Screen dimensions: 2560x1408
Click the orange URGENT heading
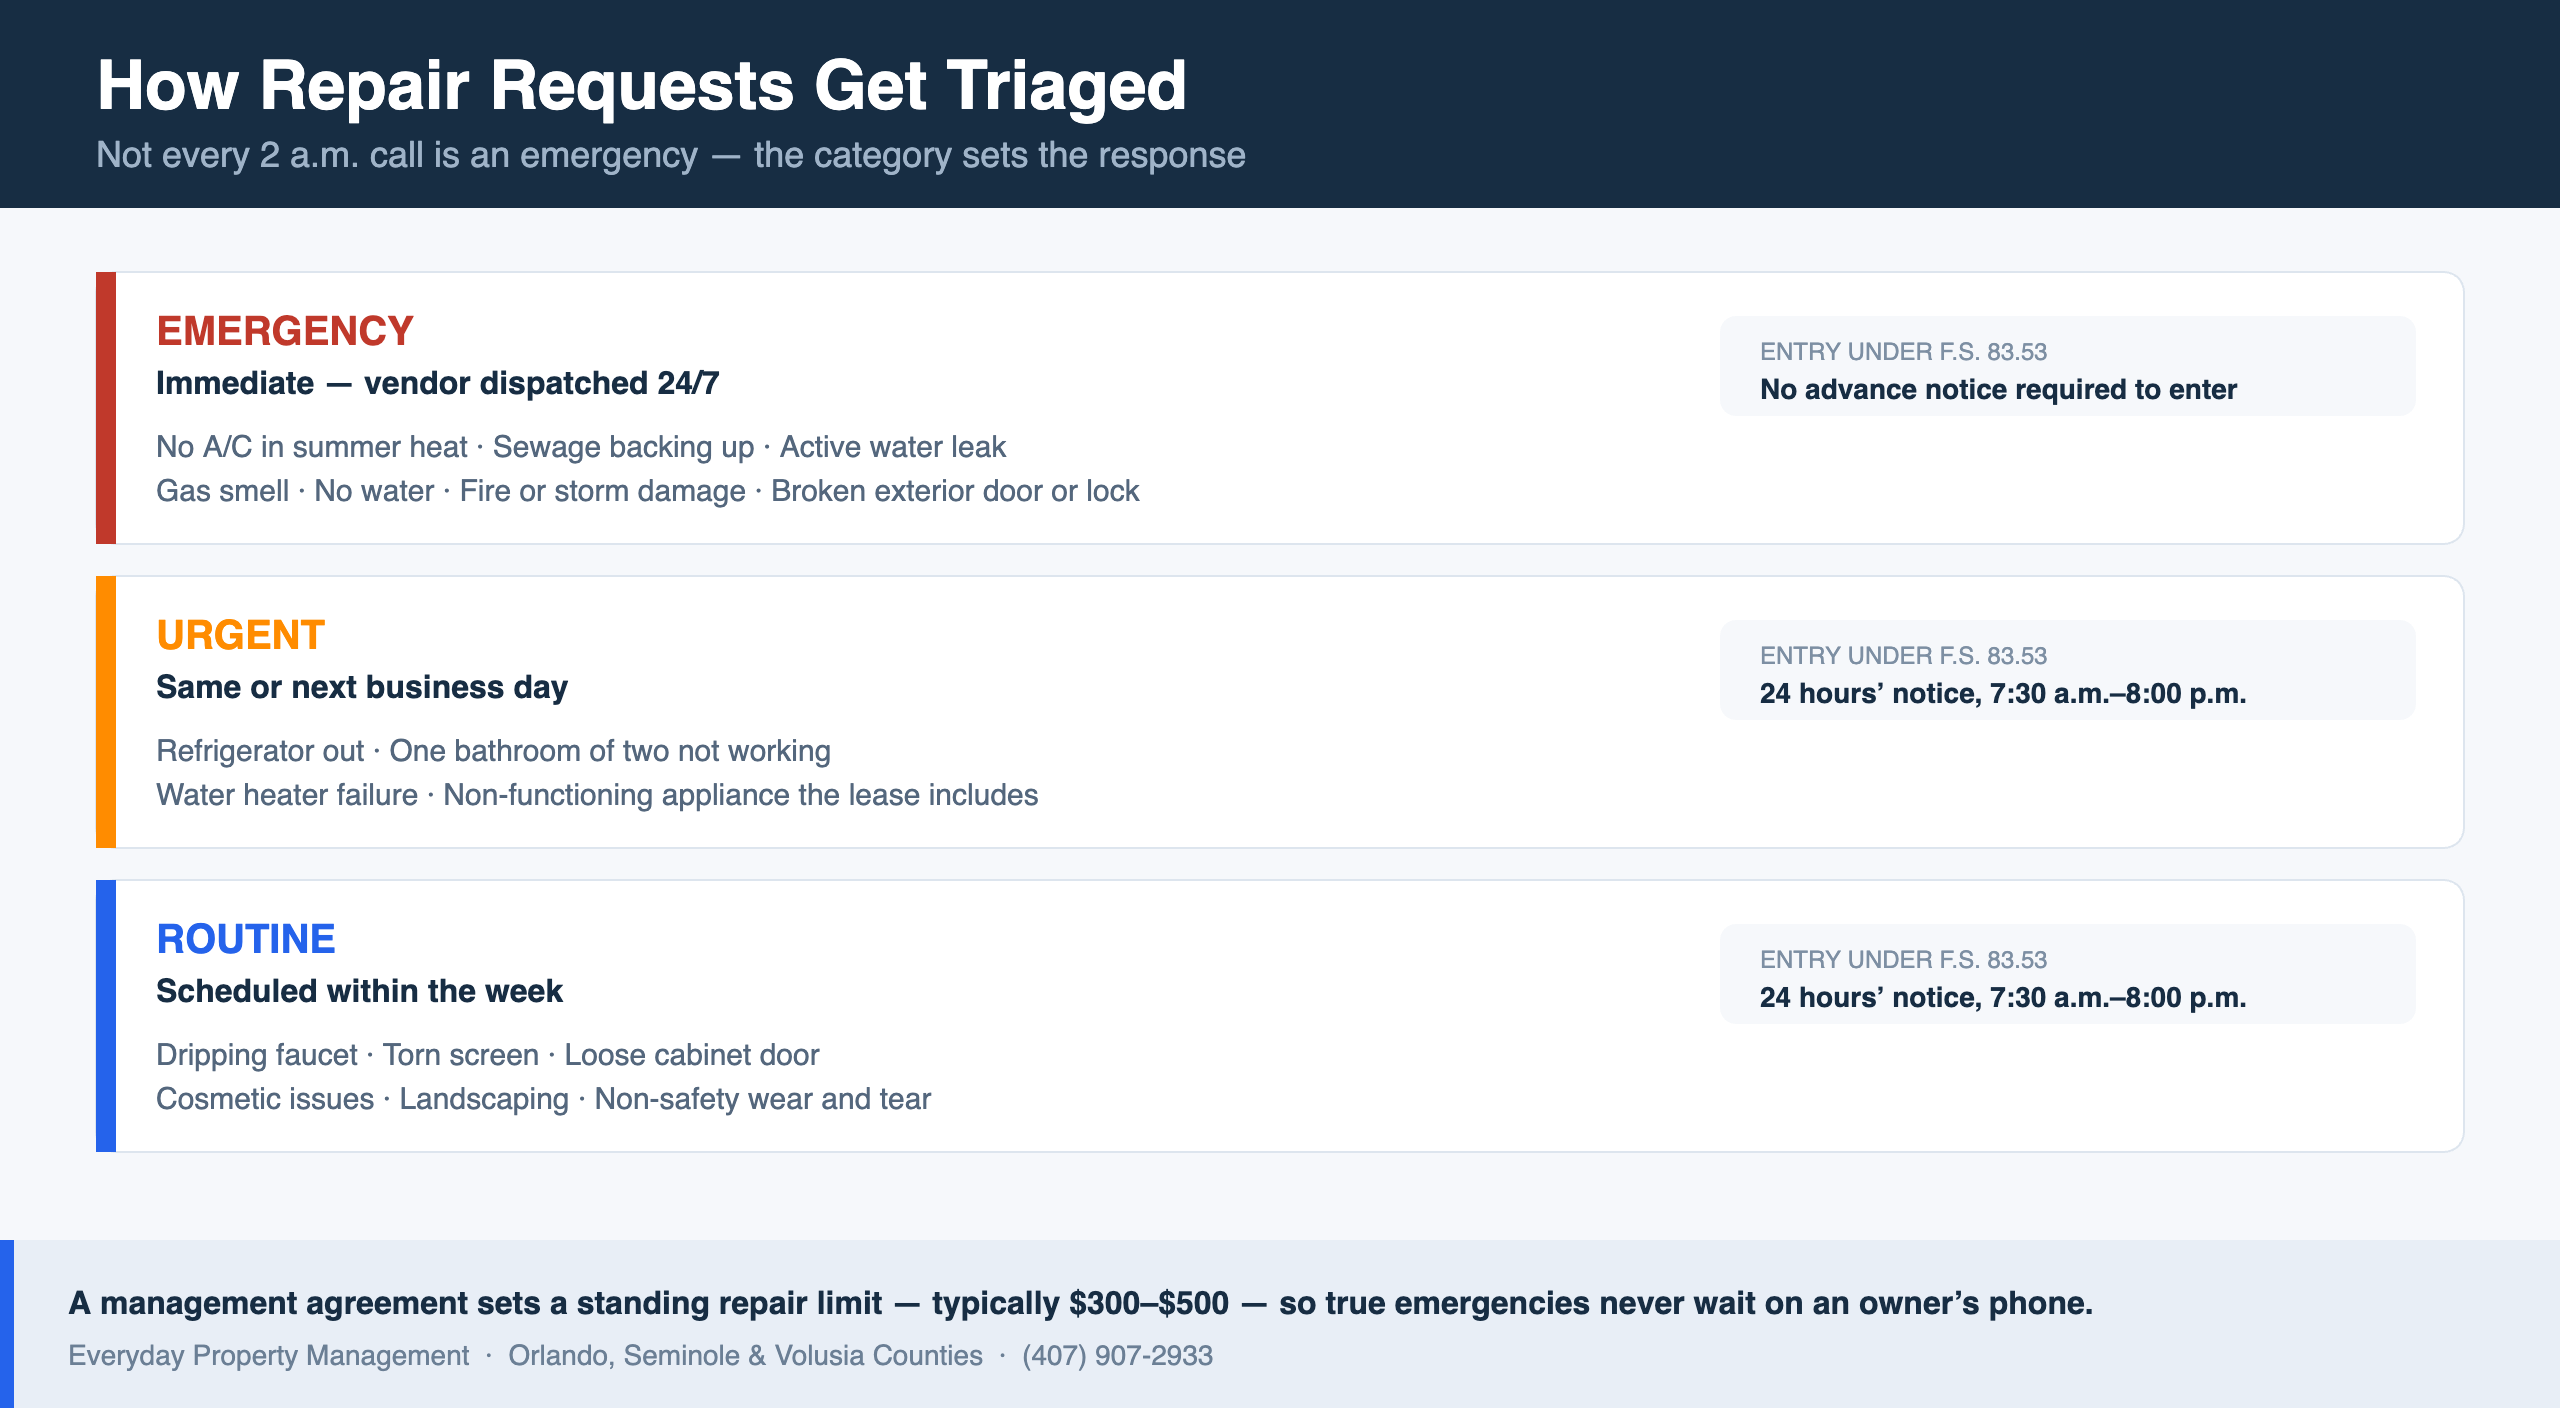pyautogui.click(x=241, y=635)
